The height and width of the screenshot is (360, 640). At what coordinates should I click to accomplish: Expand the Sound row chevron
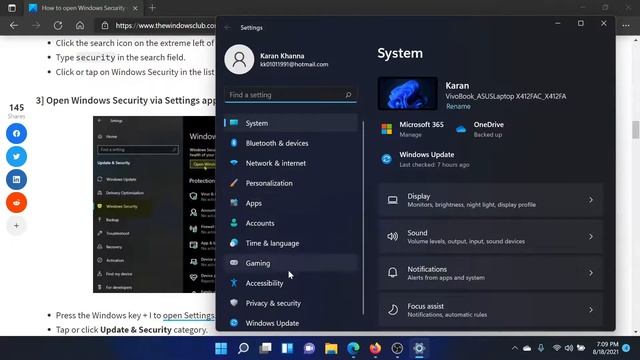click(591, 237)
